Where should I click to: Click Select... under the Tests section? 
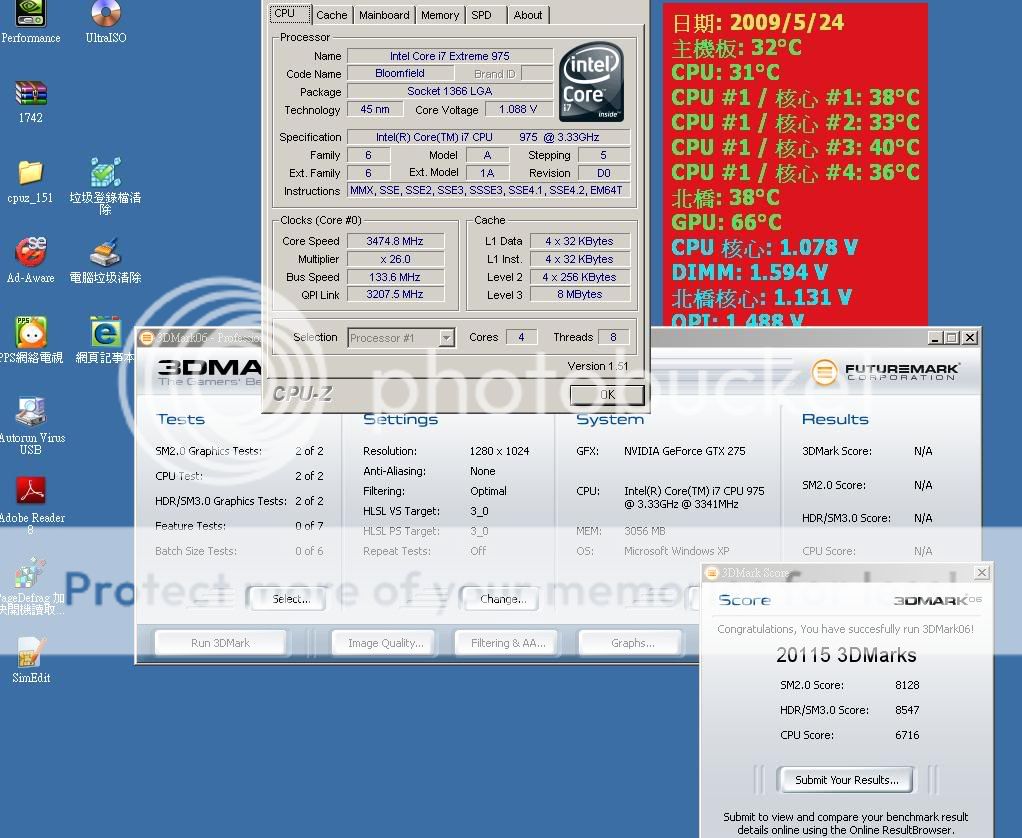pos(291,599)
